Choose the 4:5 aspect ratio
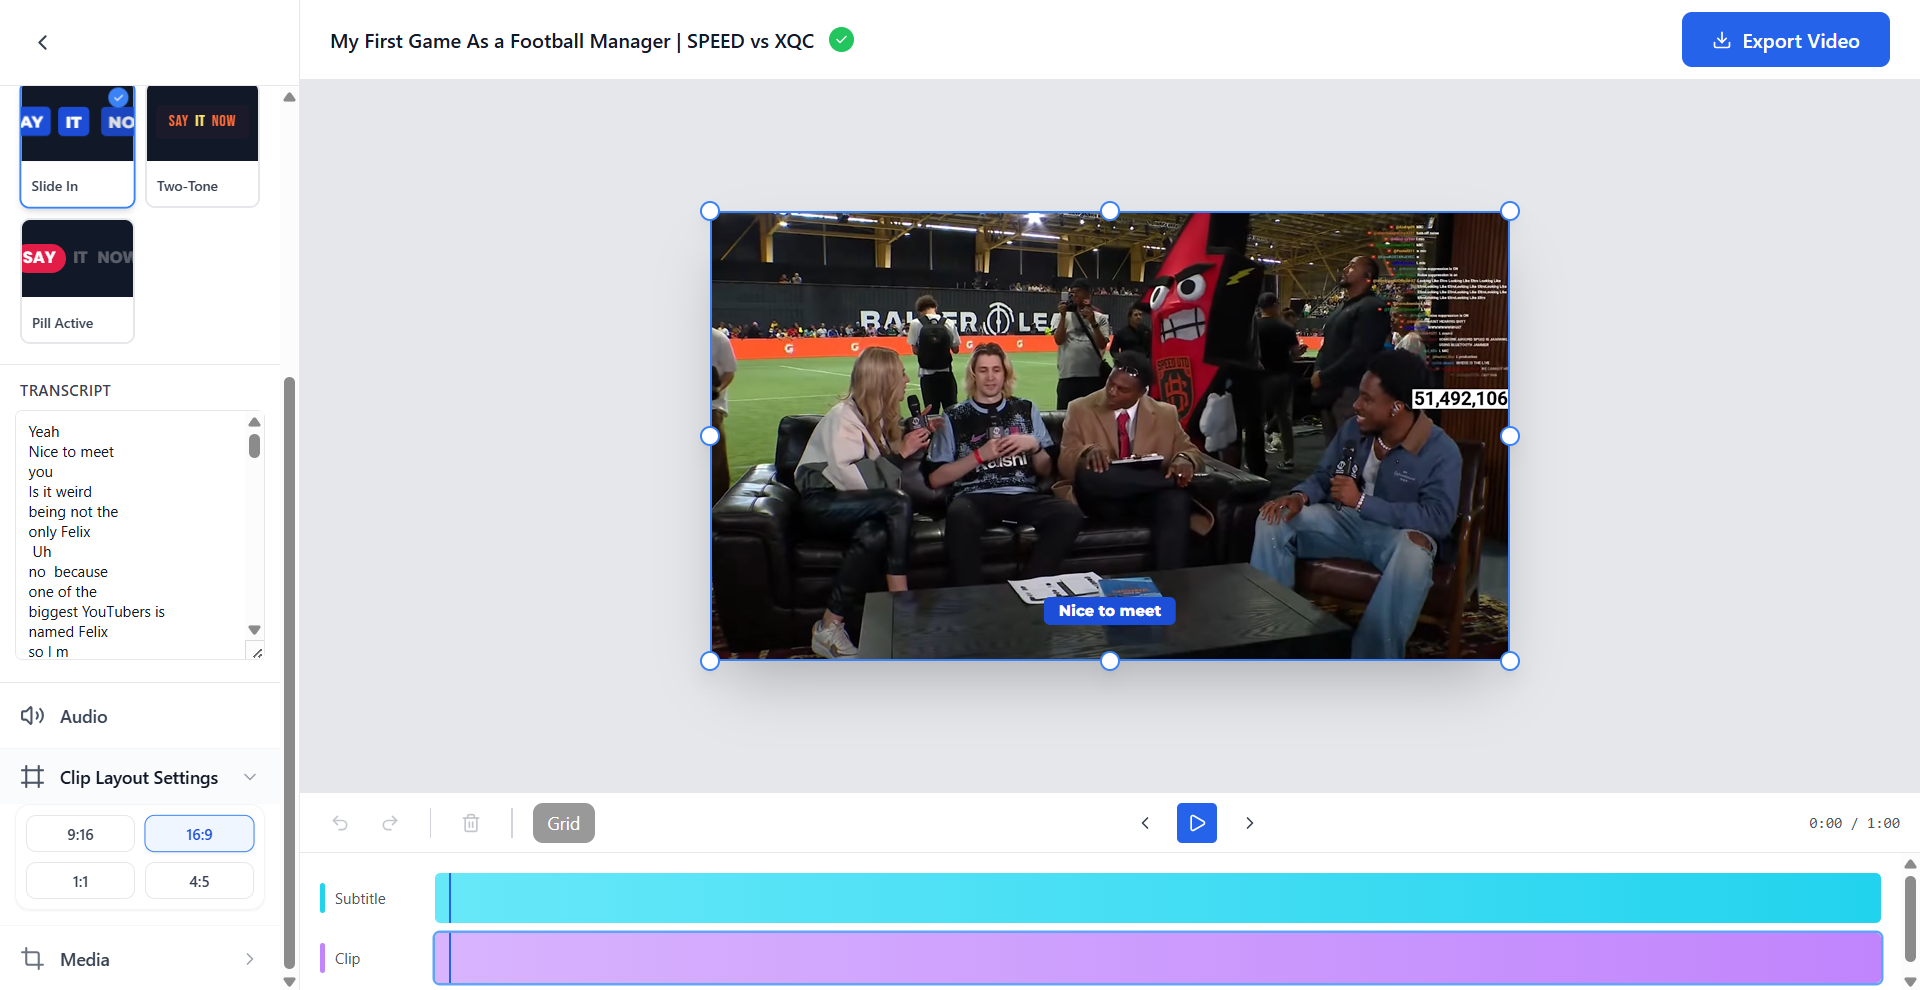Viewport: 1920px width, 990px height. click(x=199, y=881)
